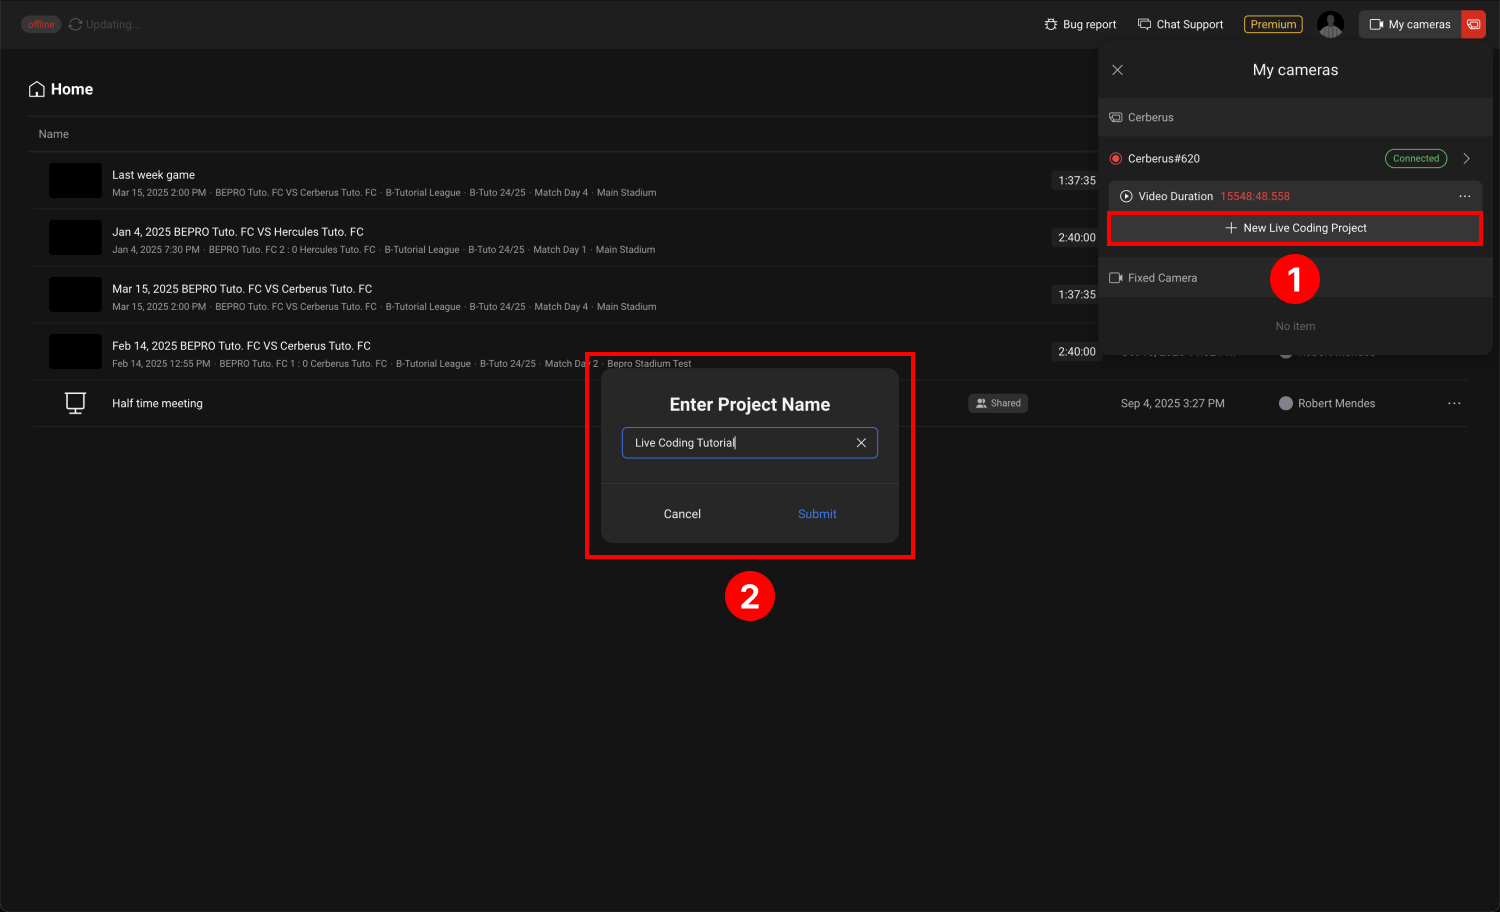This screenshot has height=912, width=1500.
Task: Open the user profile avatar
Action: pyautogui.click(x=1330, y=24)
